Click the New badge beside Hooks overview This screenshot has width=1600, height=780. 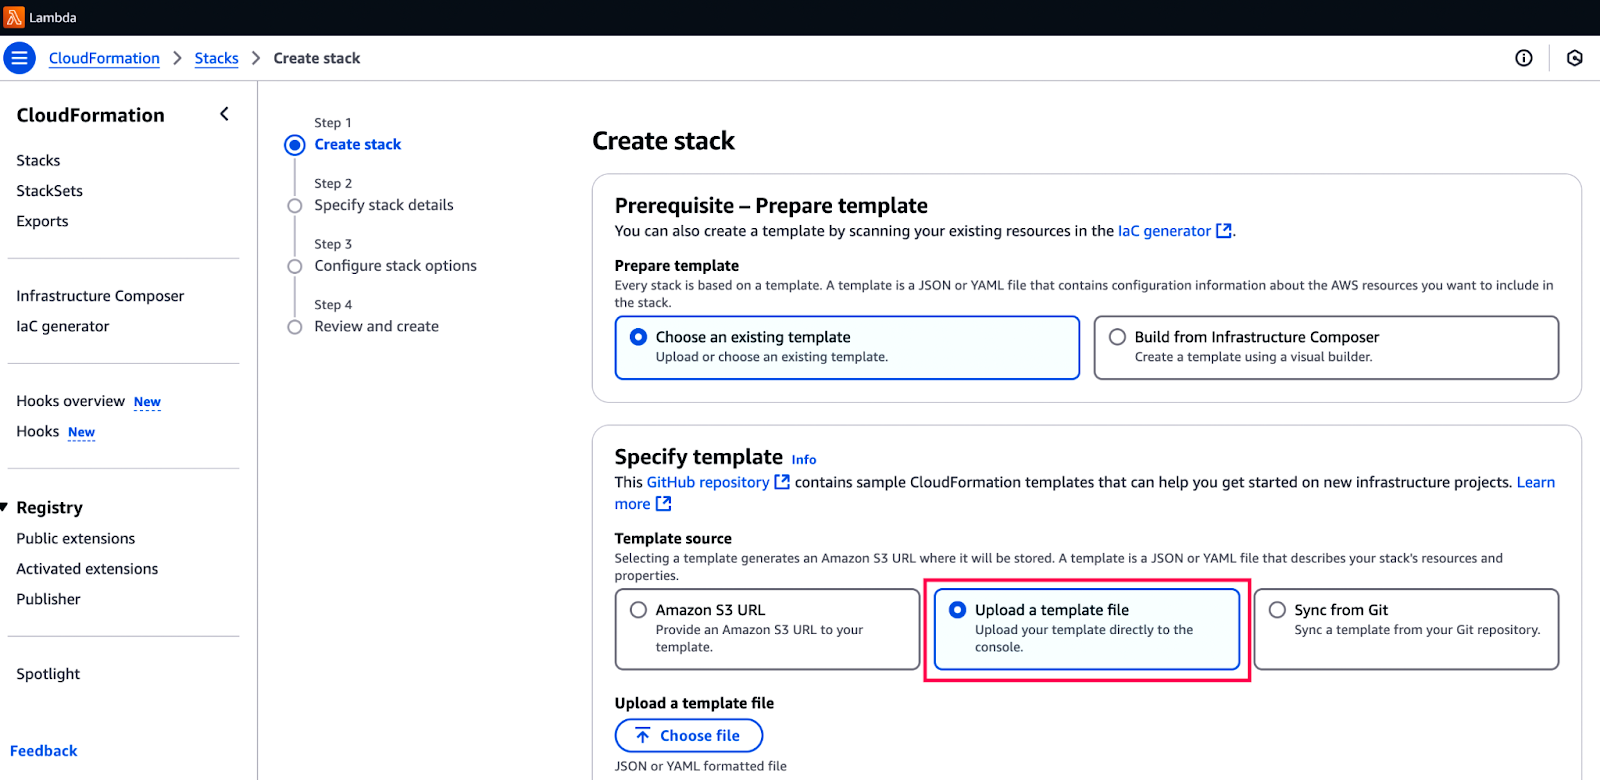[x=147, y=402]
